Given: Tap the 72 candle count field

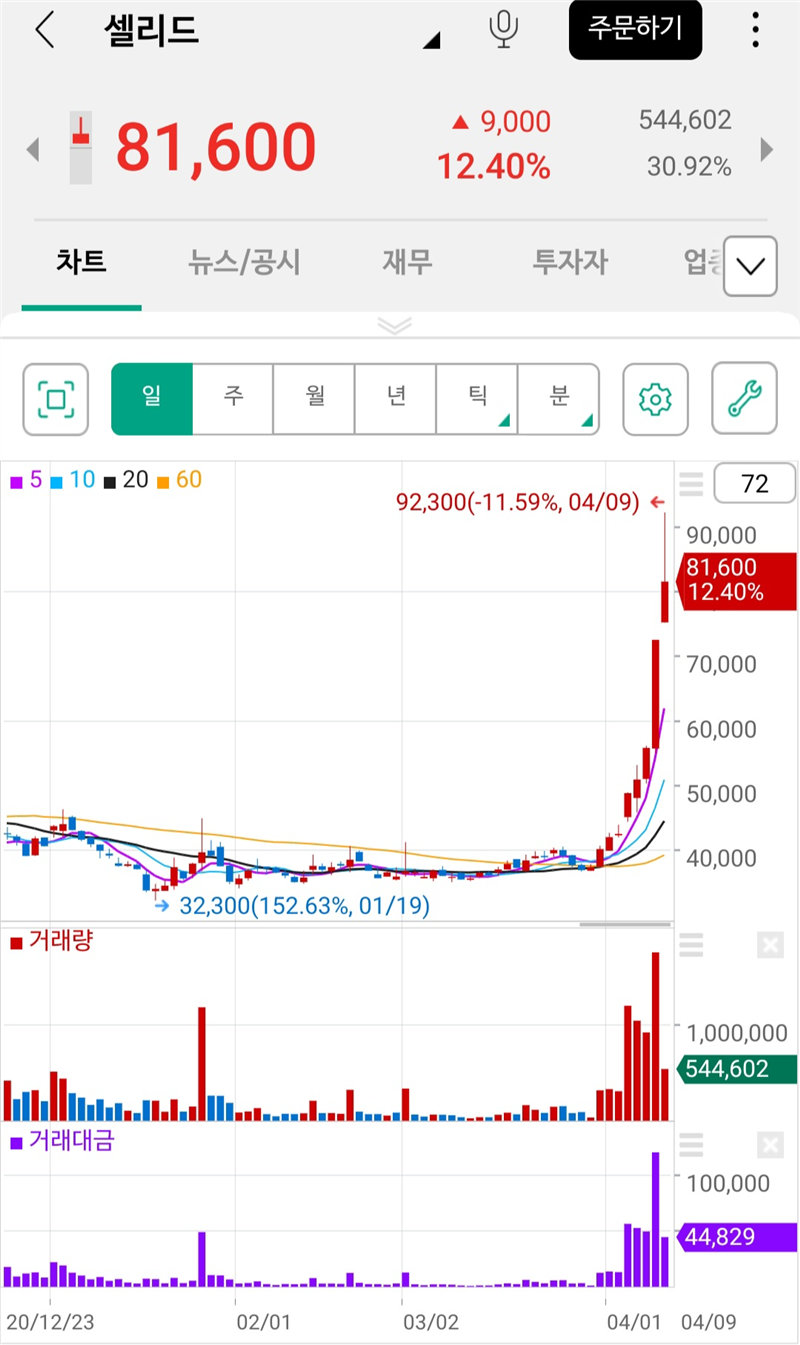Looking at the screenshot, I should pos(755,485).
